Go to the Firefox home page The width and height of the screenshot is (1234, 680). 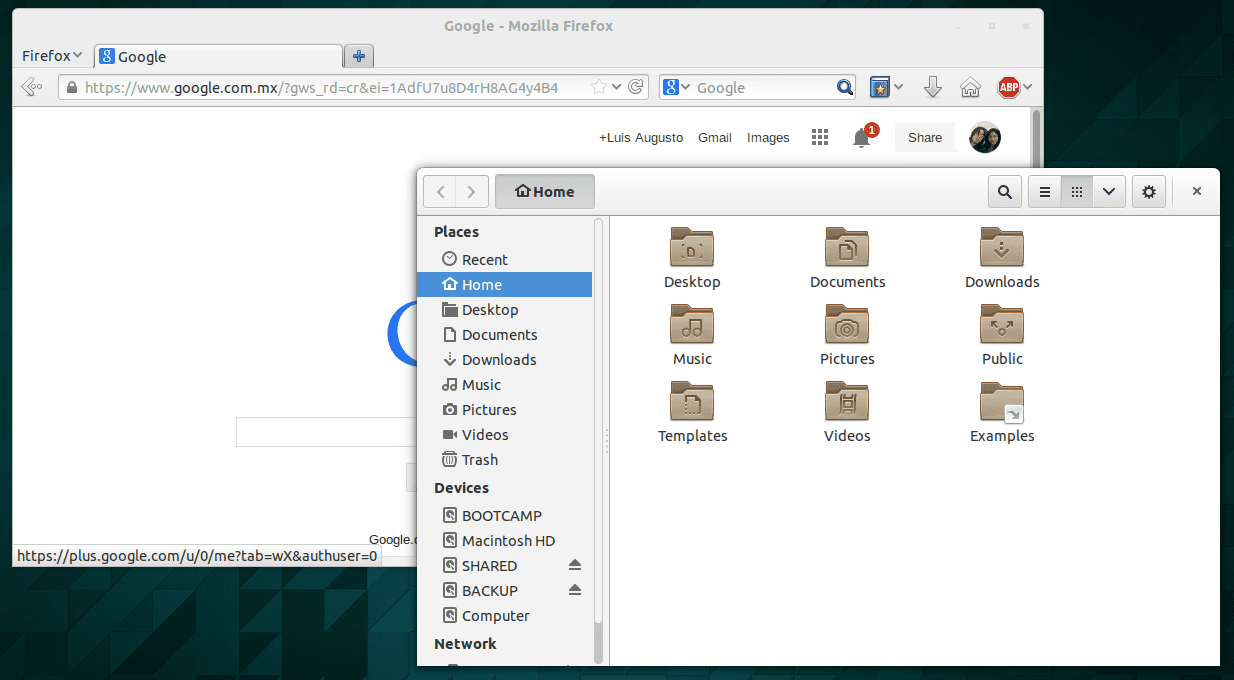[x=970, y=87]
